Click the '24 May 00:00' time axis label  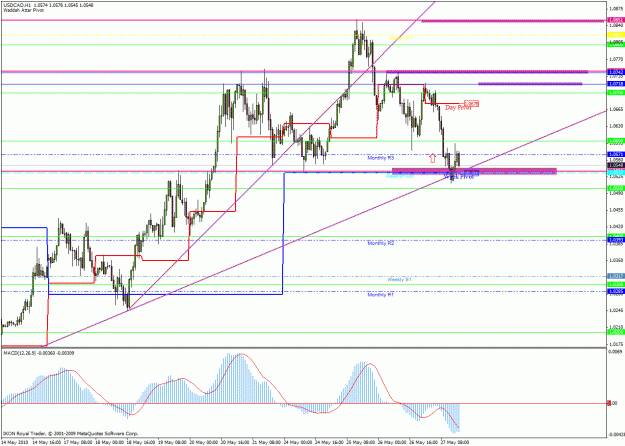[298, 442]
